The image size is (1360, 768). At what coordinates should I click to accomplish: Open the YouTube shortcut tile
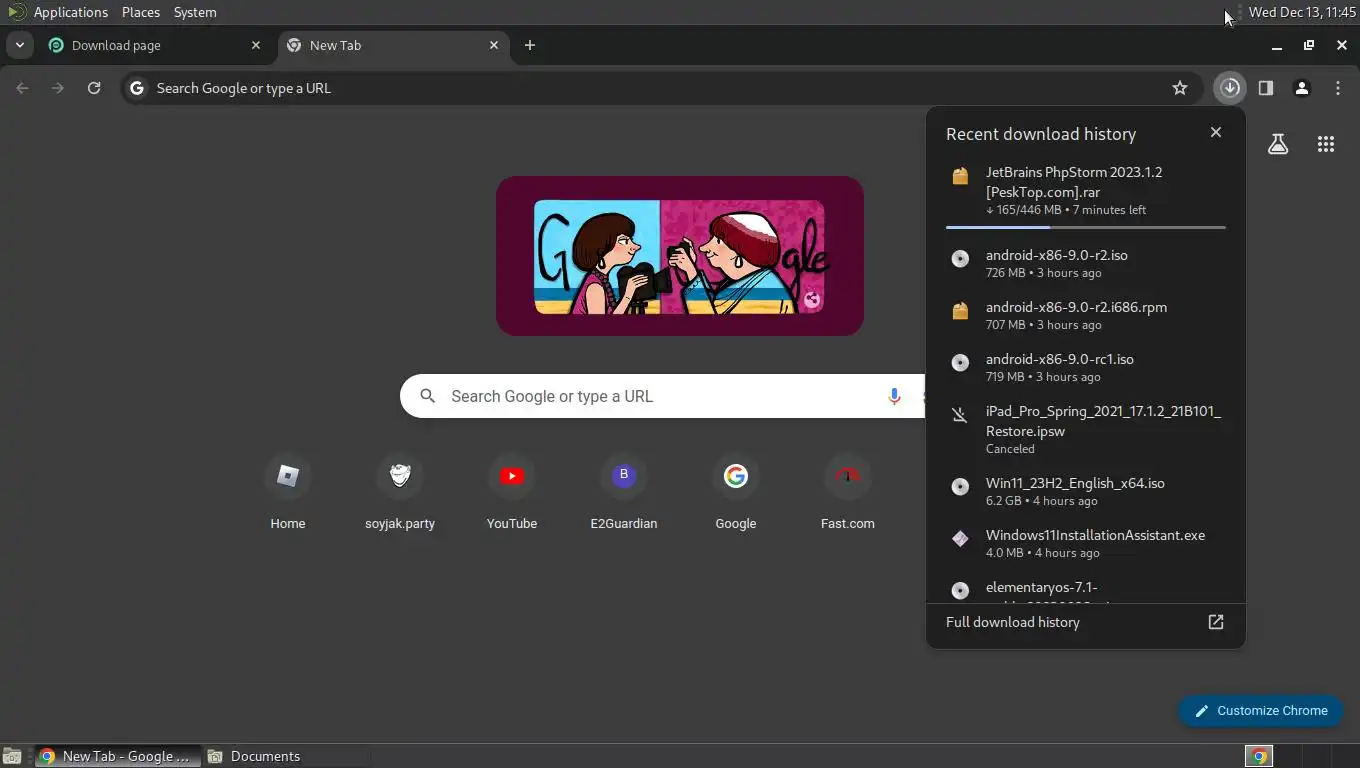coord(512,490)
